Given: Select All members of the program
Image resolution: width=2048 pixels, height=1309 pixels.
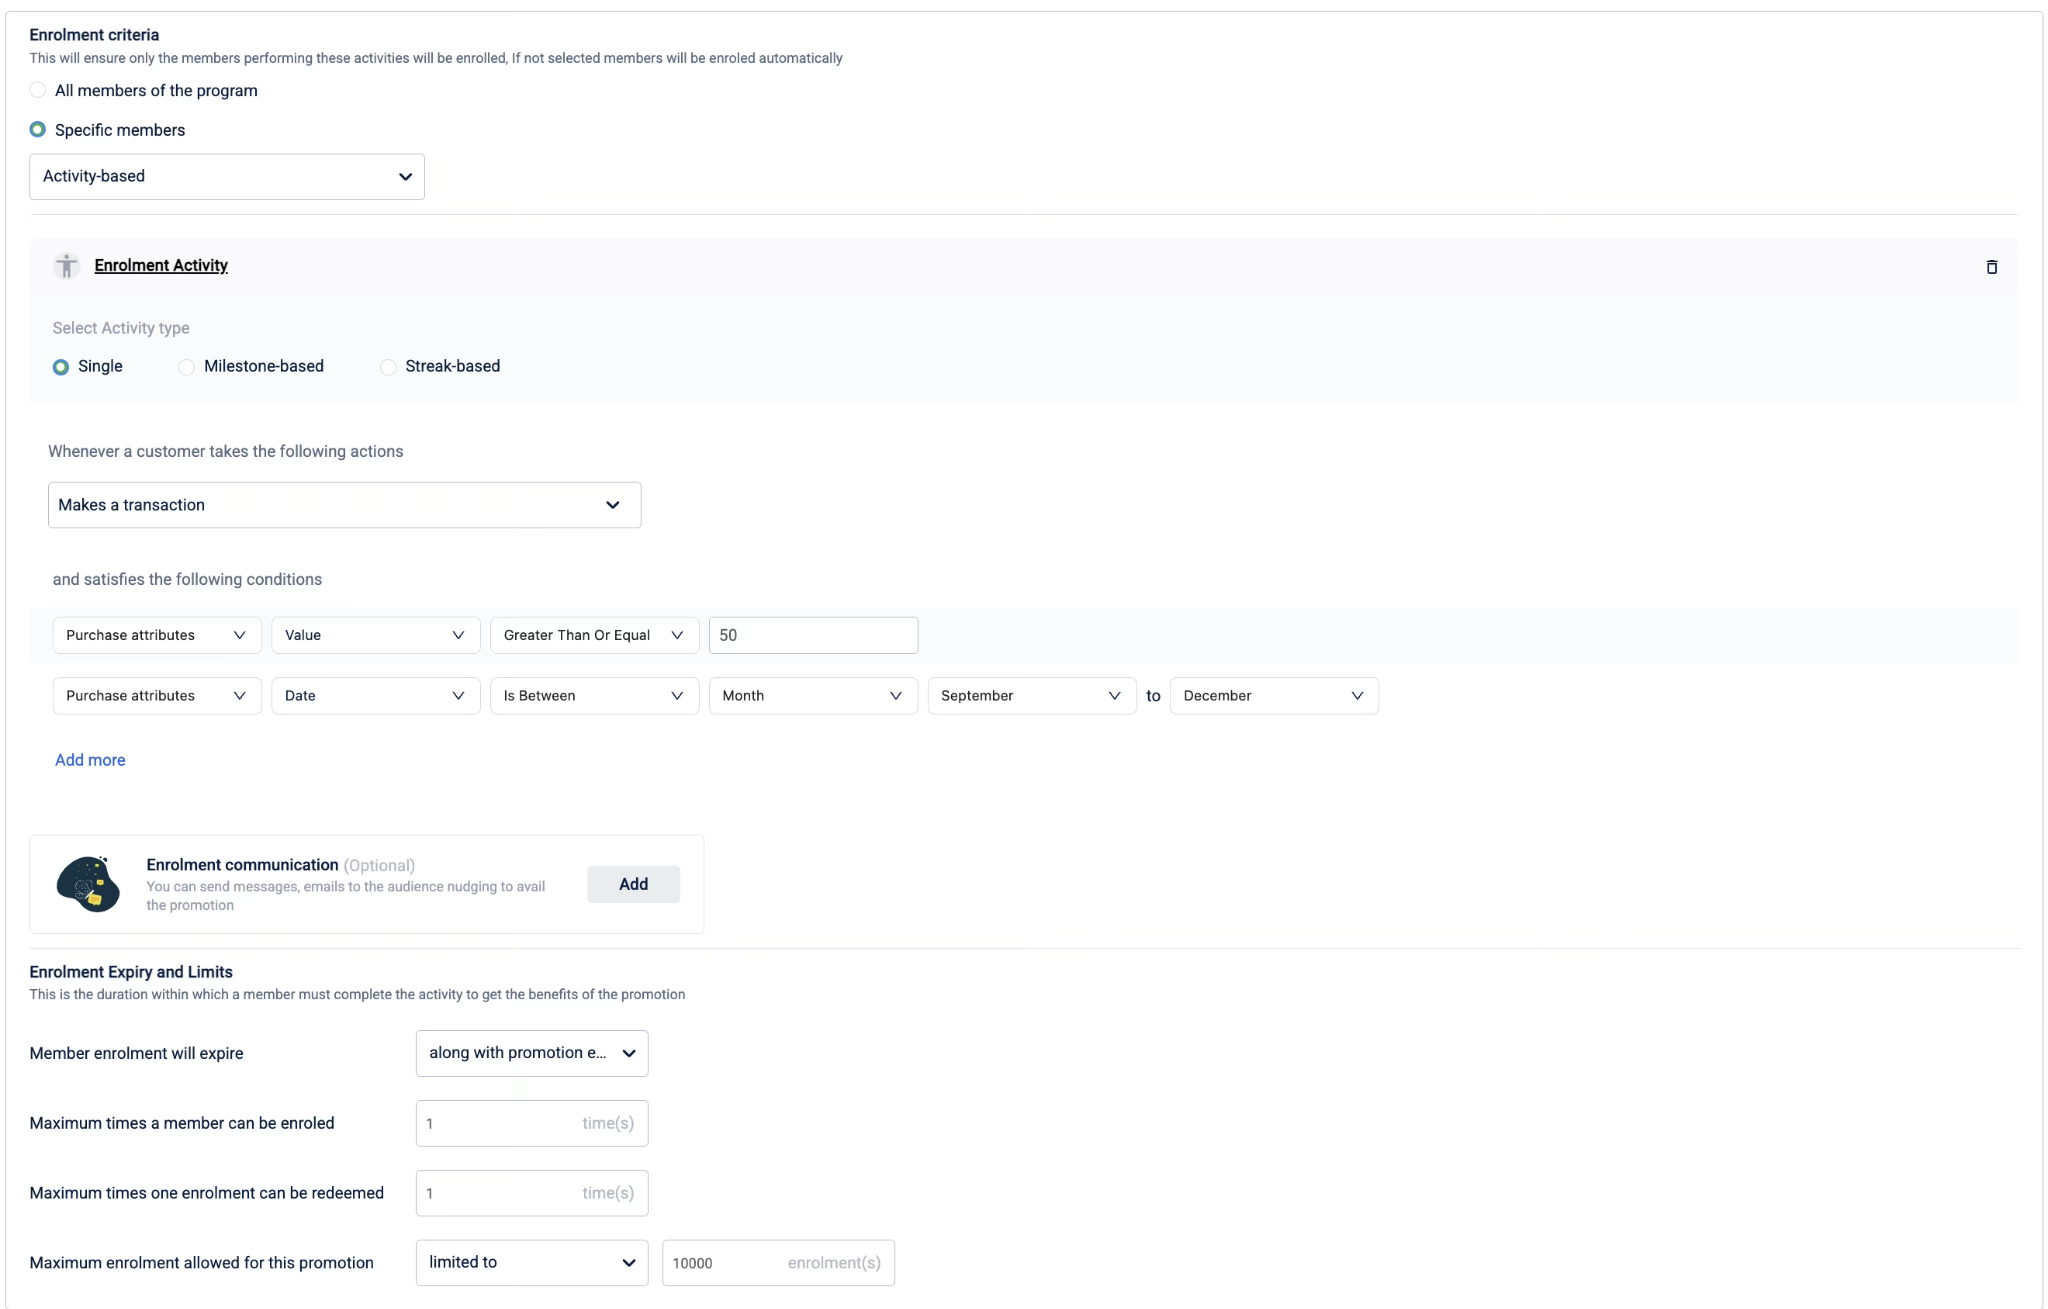Looking at the screenshot, I should pos(38,90).
